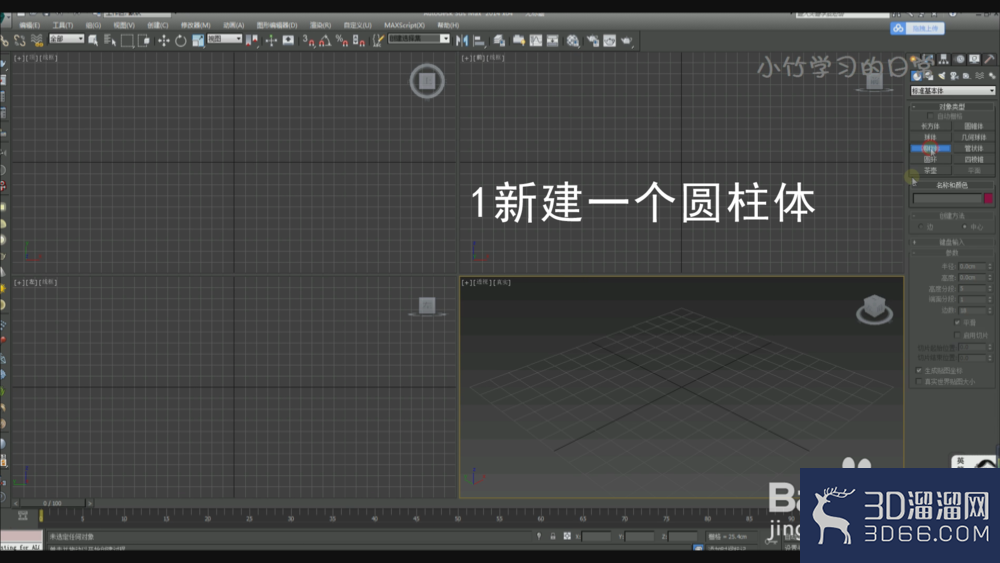Open the 全部 selection filter dropdown
This screenshot has width=1000, height=563.
click(67, 39)
